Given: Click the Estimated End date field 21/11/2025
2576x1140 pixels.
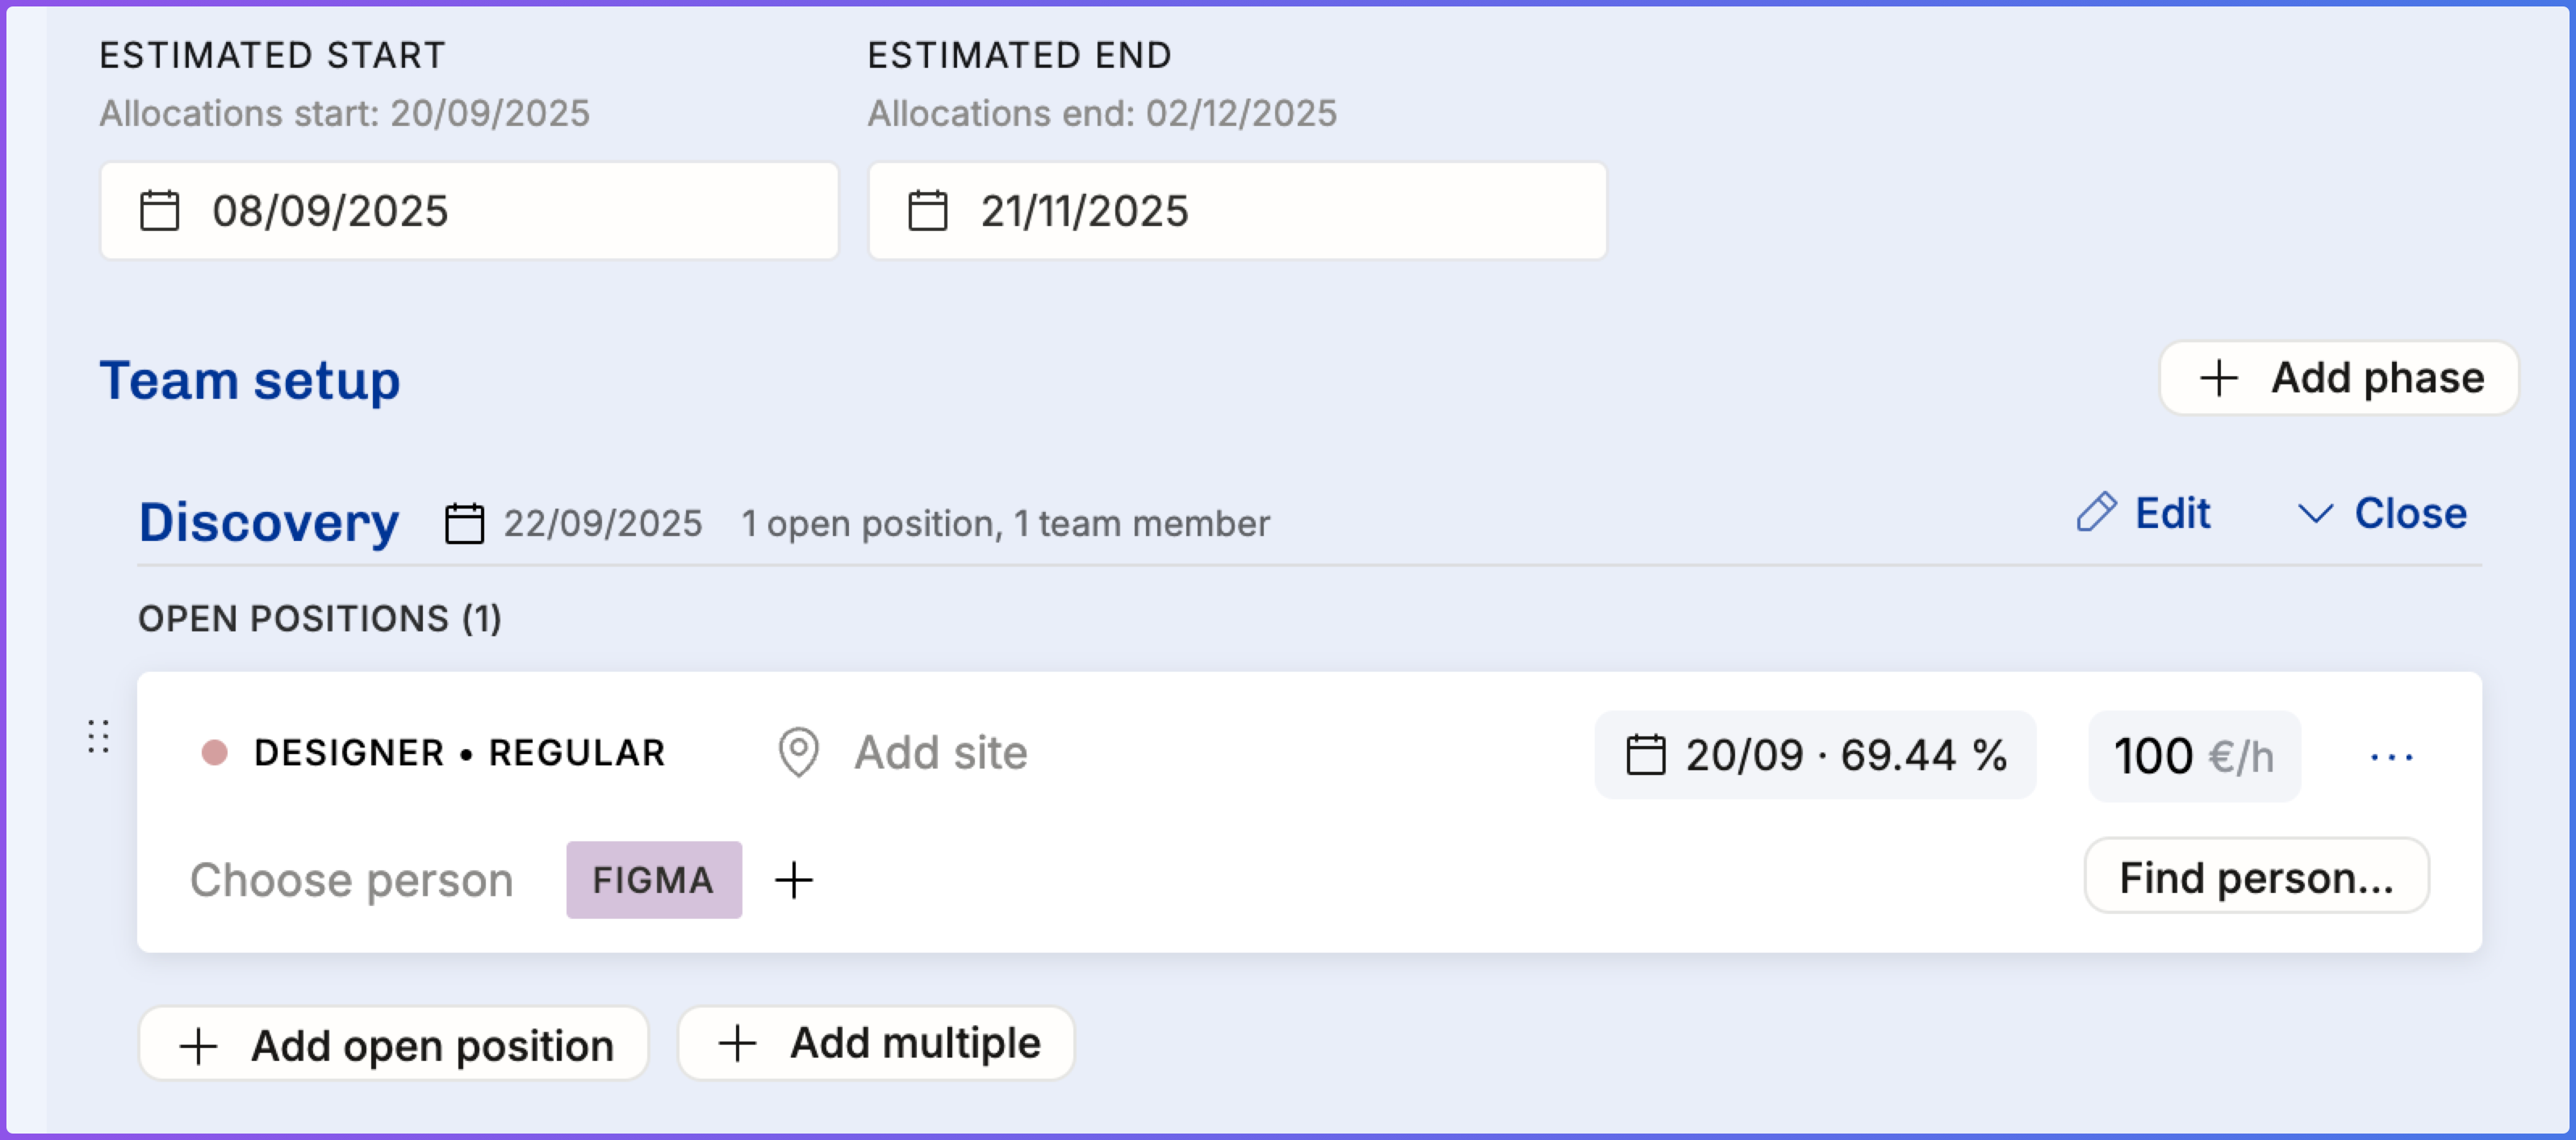Looking at the screenshot, I should [x=1238, y=211].
